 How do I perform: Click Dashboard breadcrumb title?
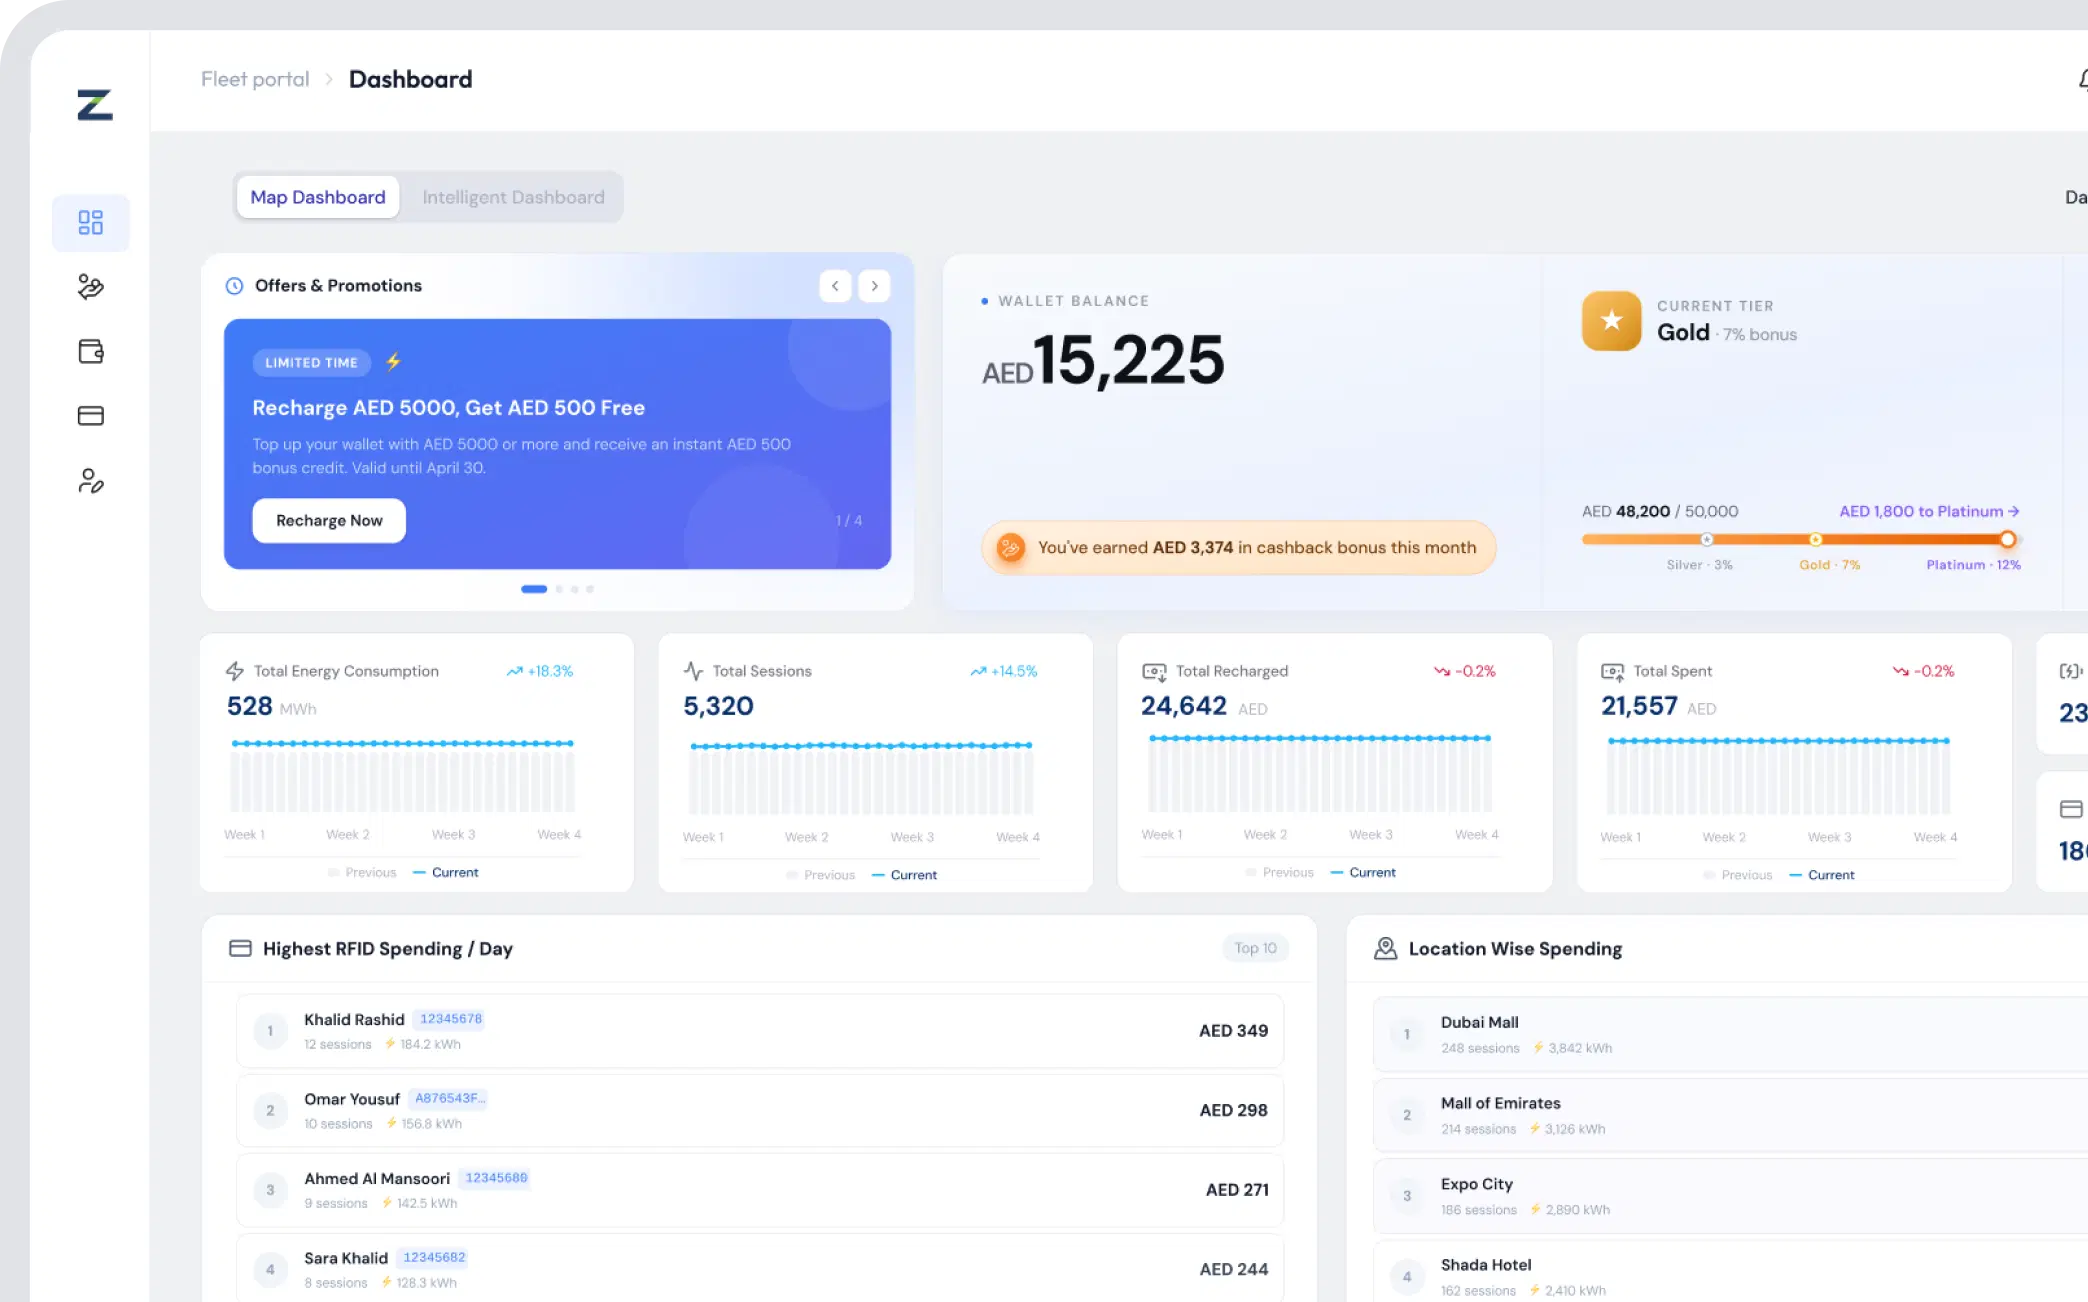(x=410, y=79)
